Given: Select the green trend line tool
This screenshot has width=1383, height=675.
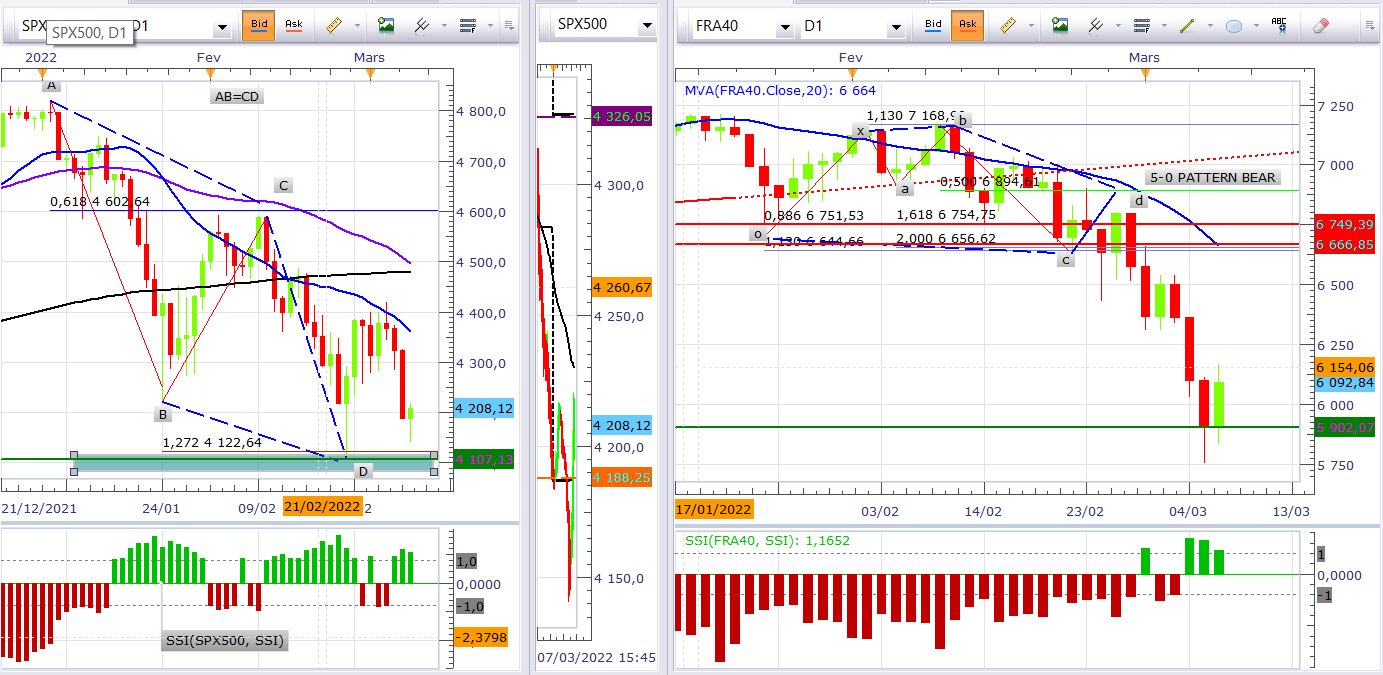Looking at the screenshot, I should pyautogui.click(x=1185, y=25).
